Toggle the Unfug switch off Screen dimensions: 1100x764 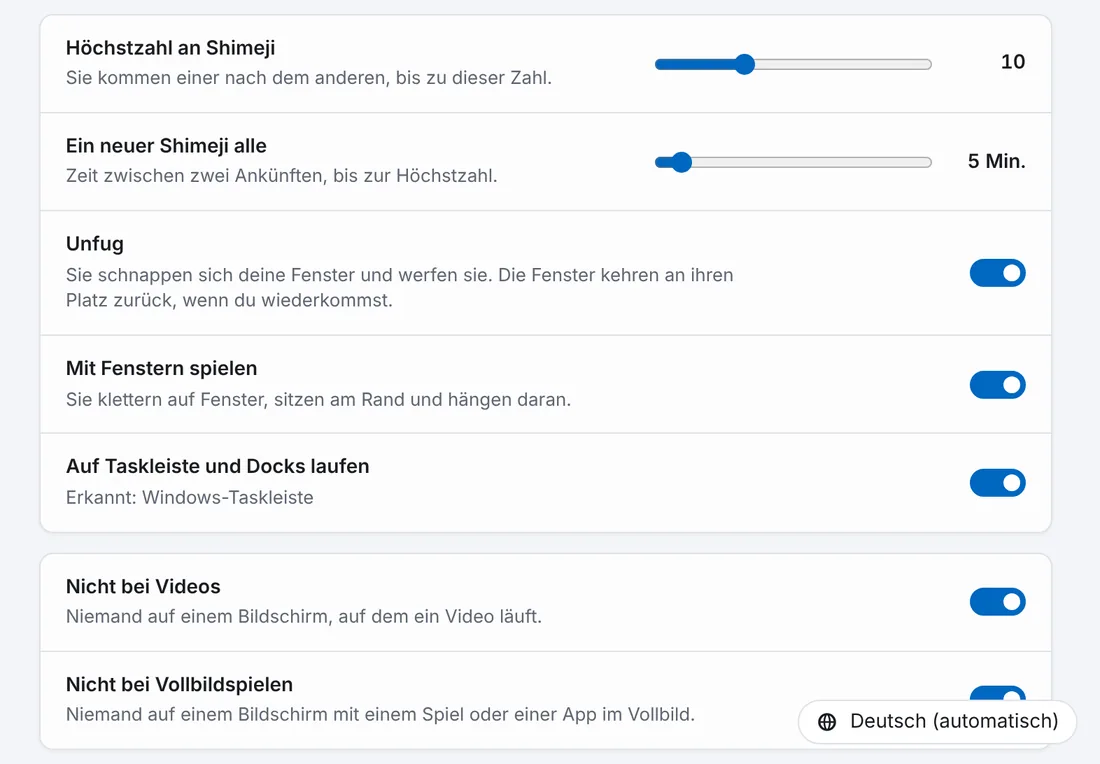pyautogui.click(x=997, y=273)
